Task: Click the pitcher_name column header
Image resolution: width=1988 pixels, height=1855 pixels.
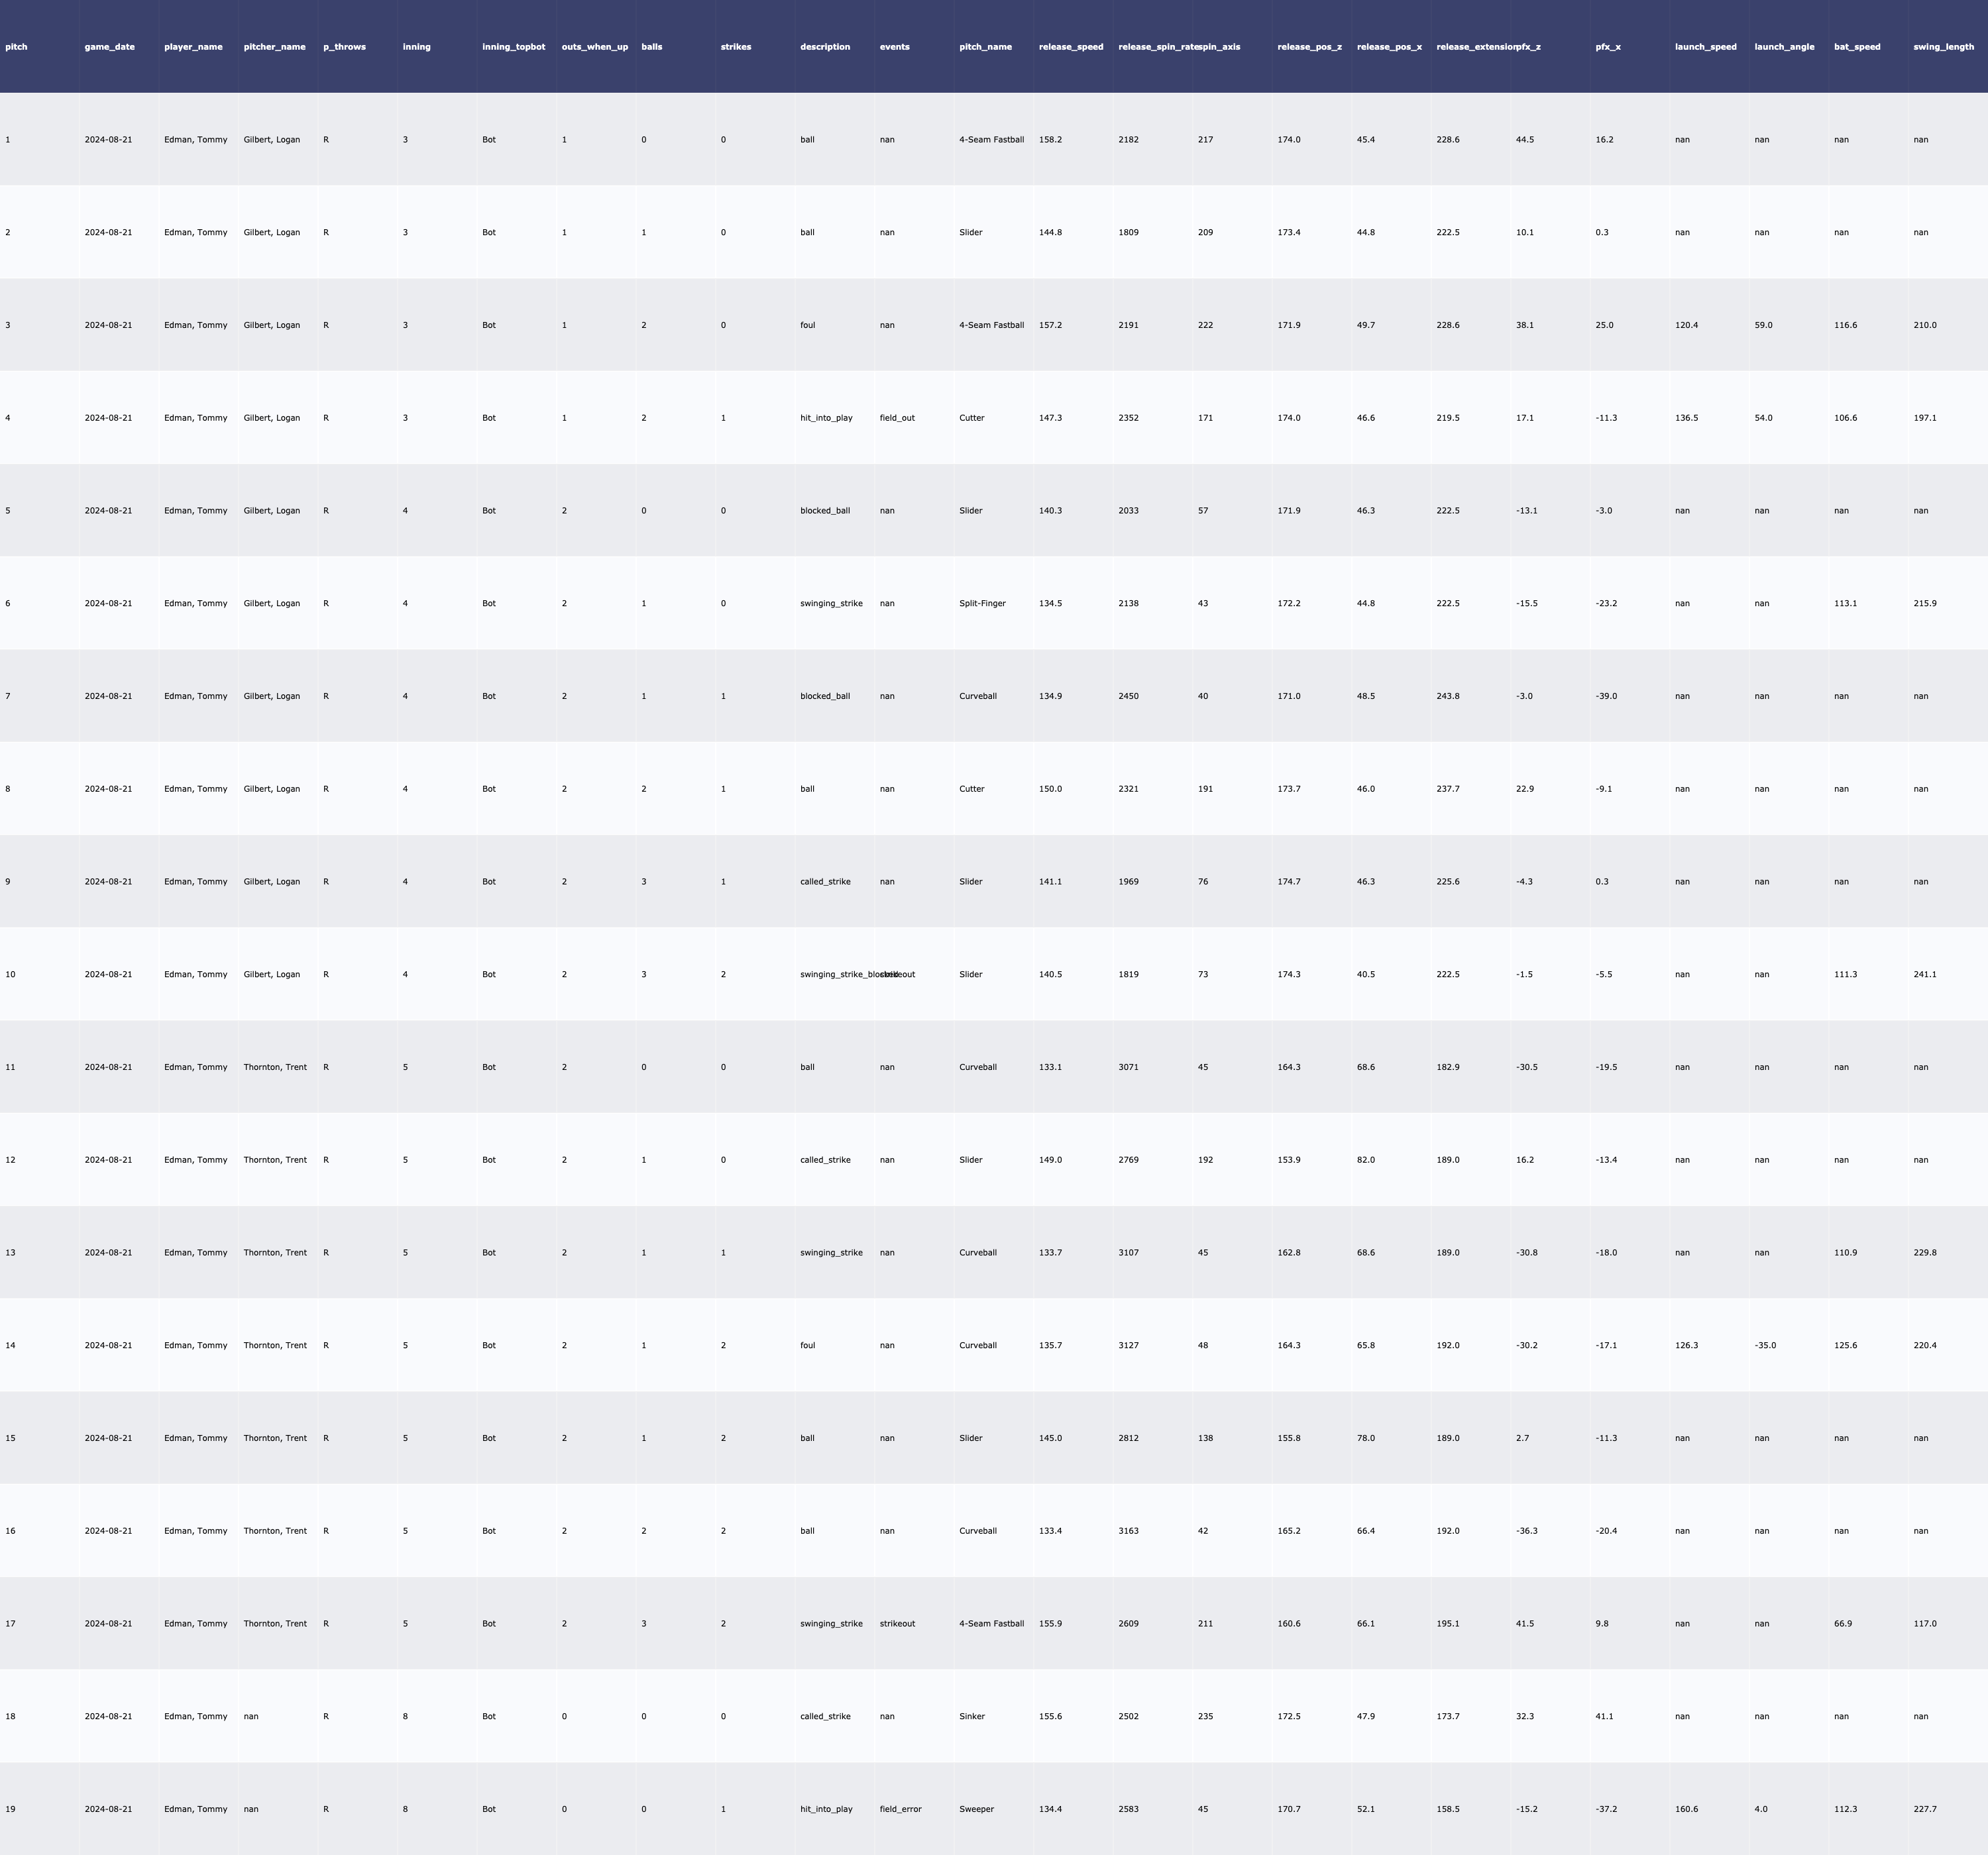Action: click(x=274, y=47)
